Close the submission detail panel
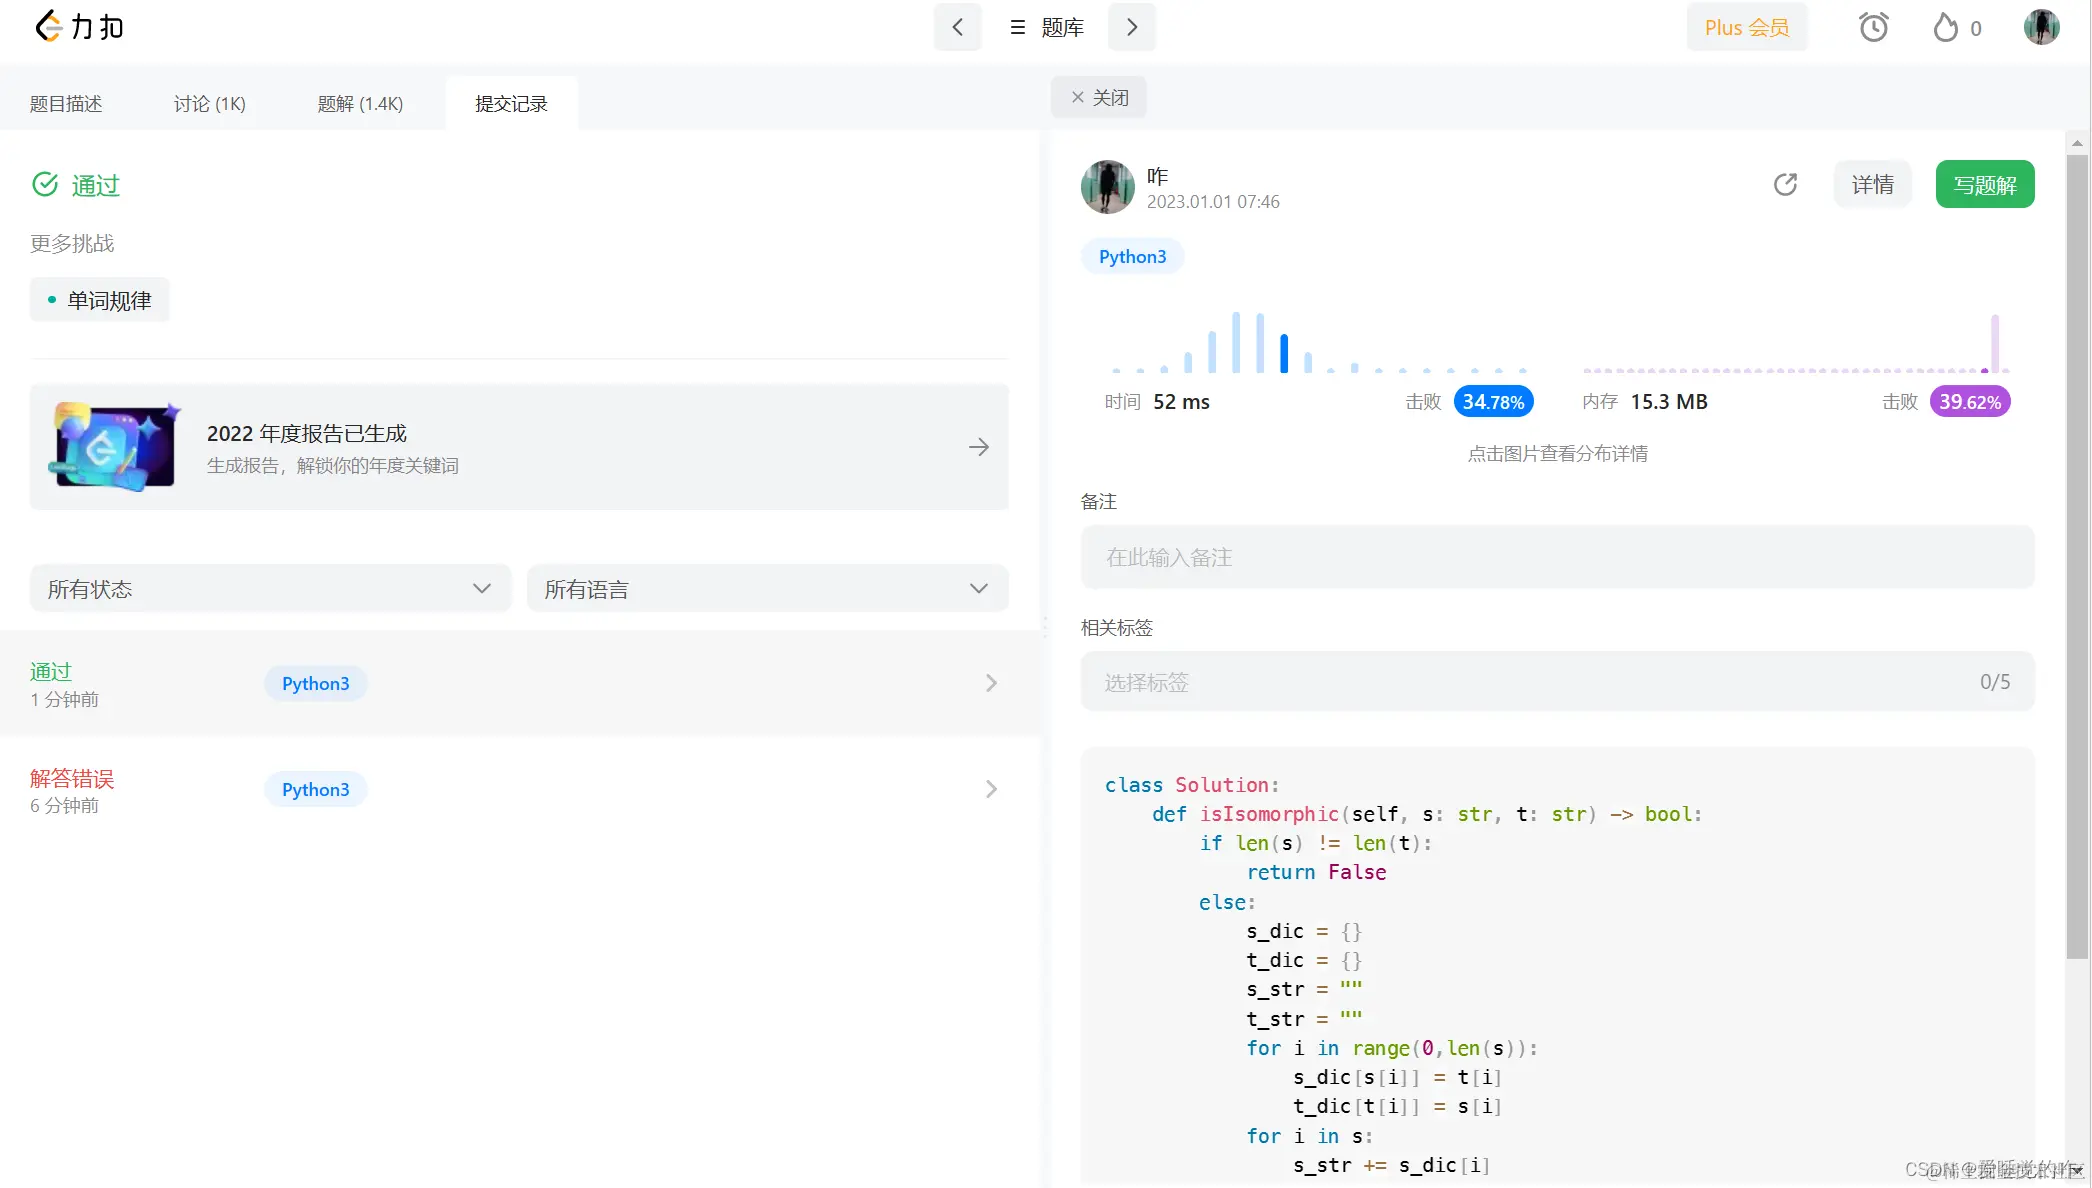Image resolution: width=2092 pixels, height=1188 pixels. [1099, 97]
